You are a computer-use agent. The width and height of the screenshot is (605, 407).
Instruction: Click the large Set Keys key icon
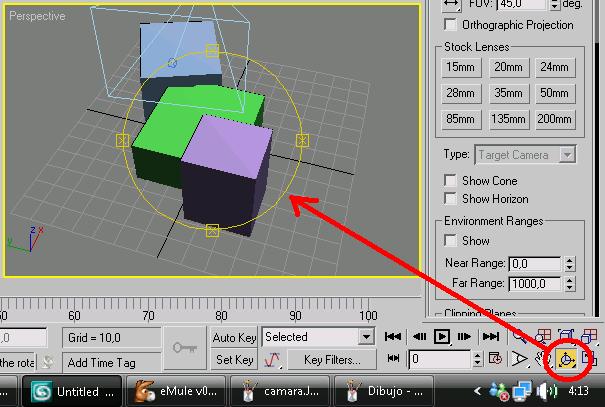pos(185,348)
